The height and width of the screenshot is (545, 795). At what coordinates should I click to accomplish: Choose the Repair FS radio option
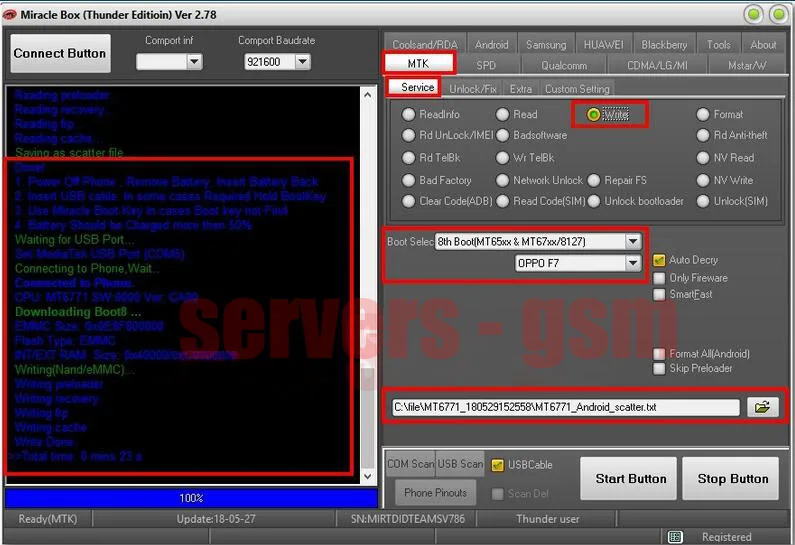tap(594, 180)
